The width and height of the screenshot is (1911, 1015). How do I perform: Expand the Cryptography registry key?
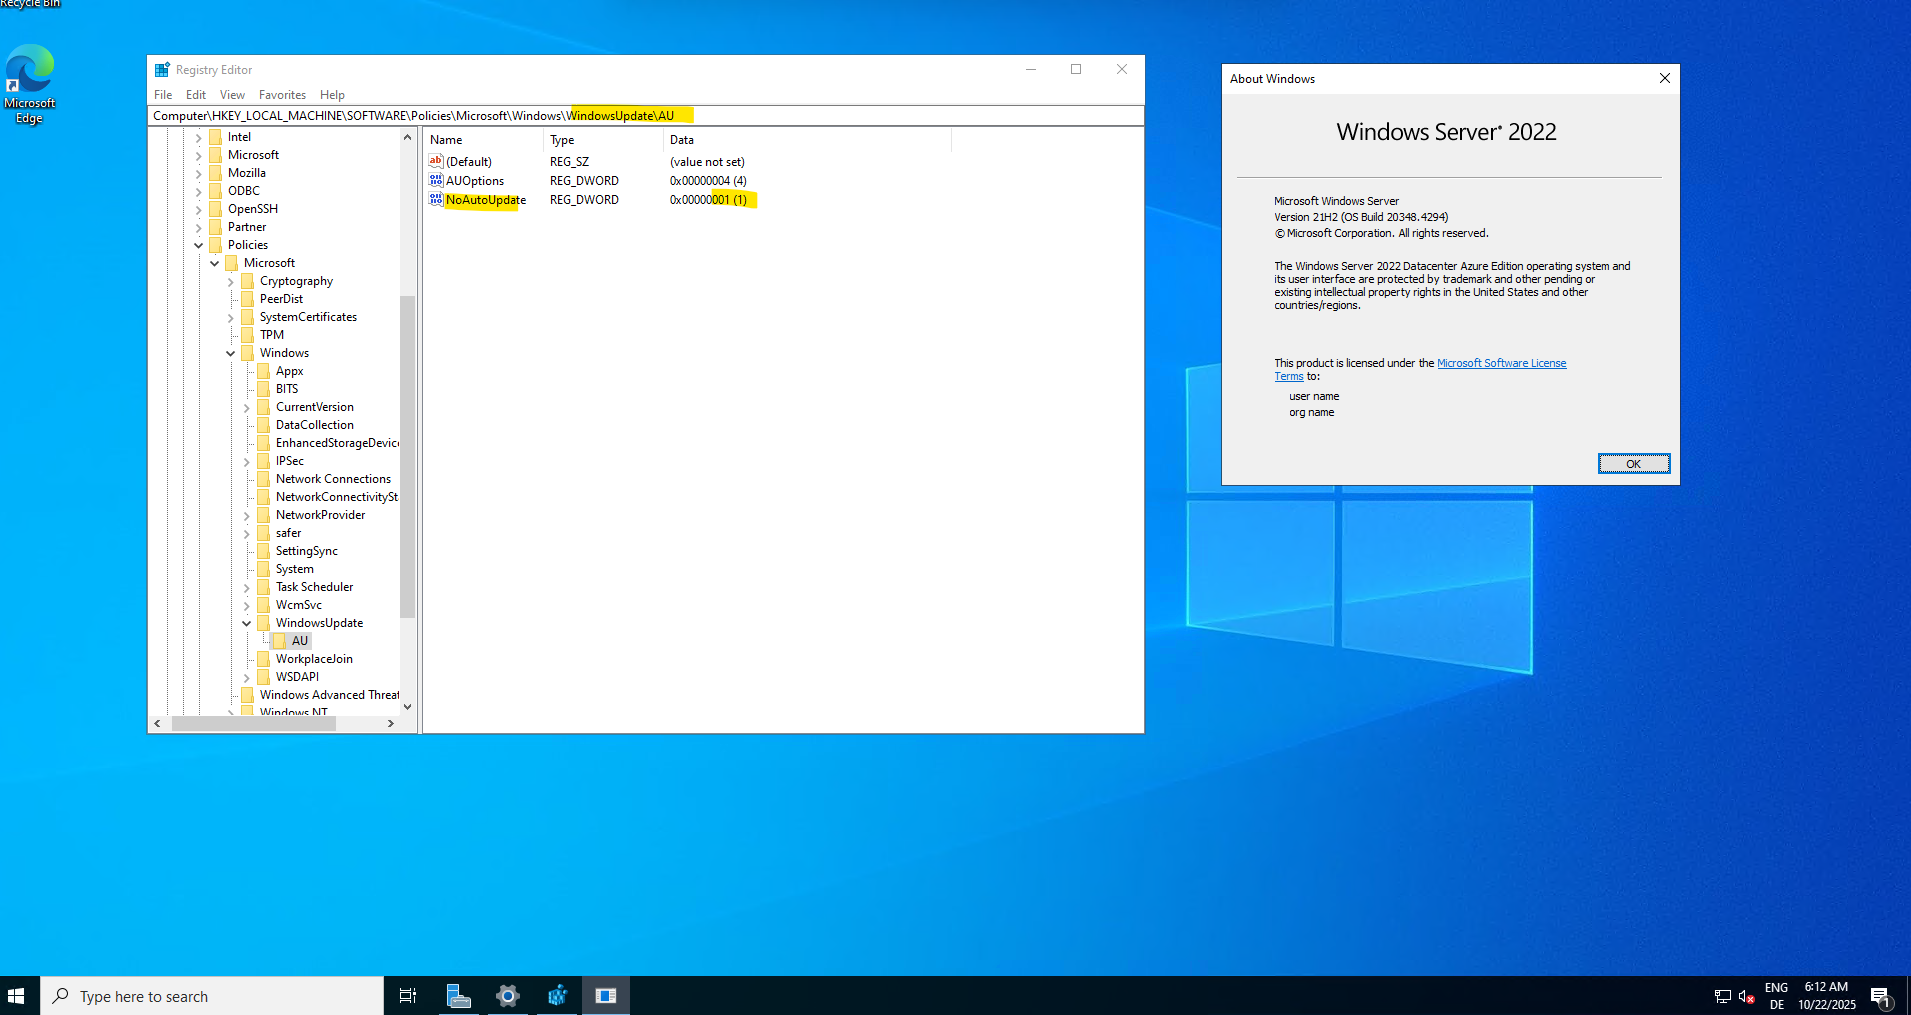point(231,282)
